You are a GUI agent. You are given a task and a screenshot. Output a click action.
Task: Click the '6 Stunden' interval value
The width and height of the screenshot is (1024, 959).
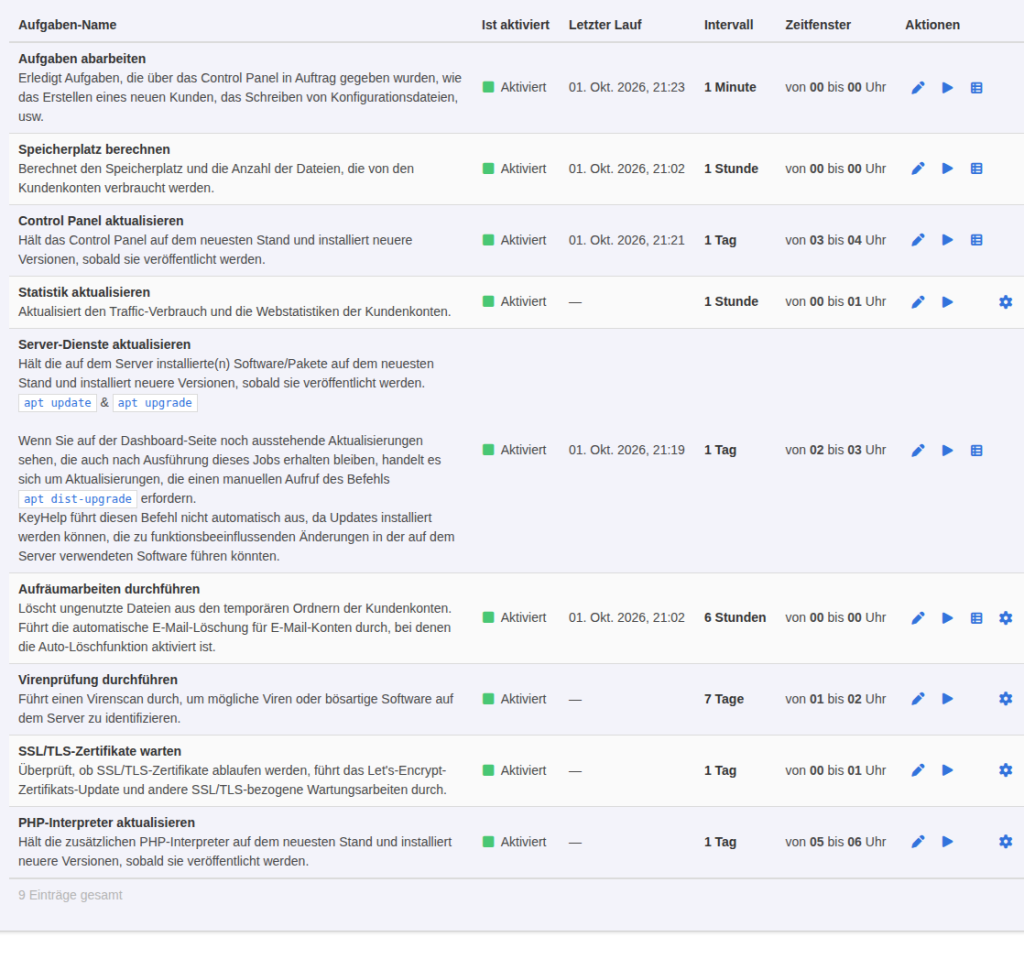[x=735, y=617]
